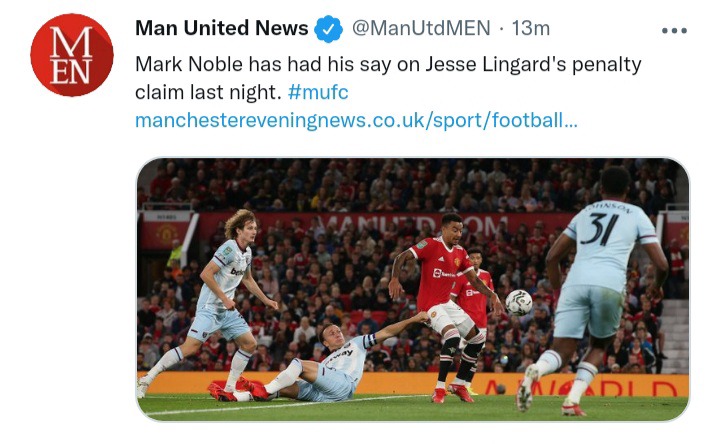Open the 13m tweet timestamp

(530, 28)
